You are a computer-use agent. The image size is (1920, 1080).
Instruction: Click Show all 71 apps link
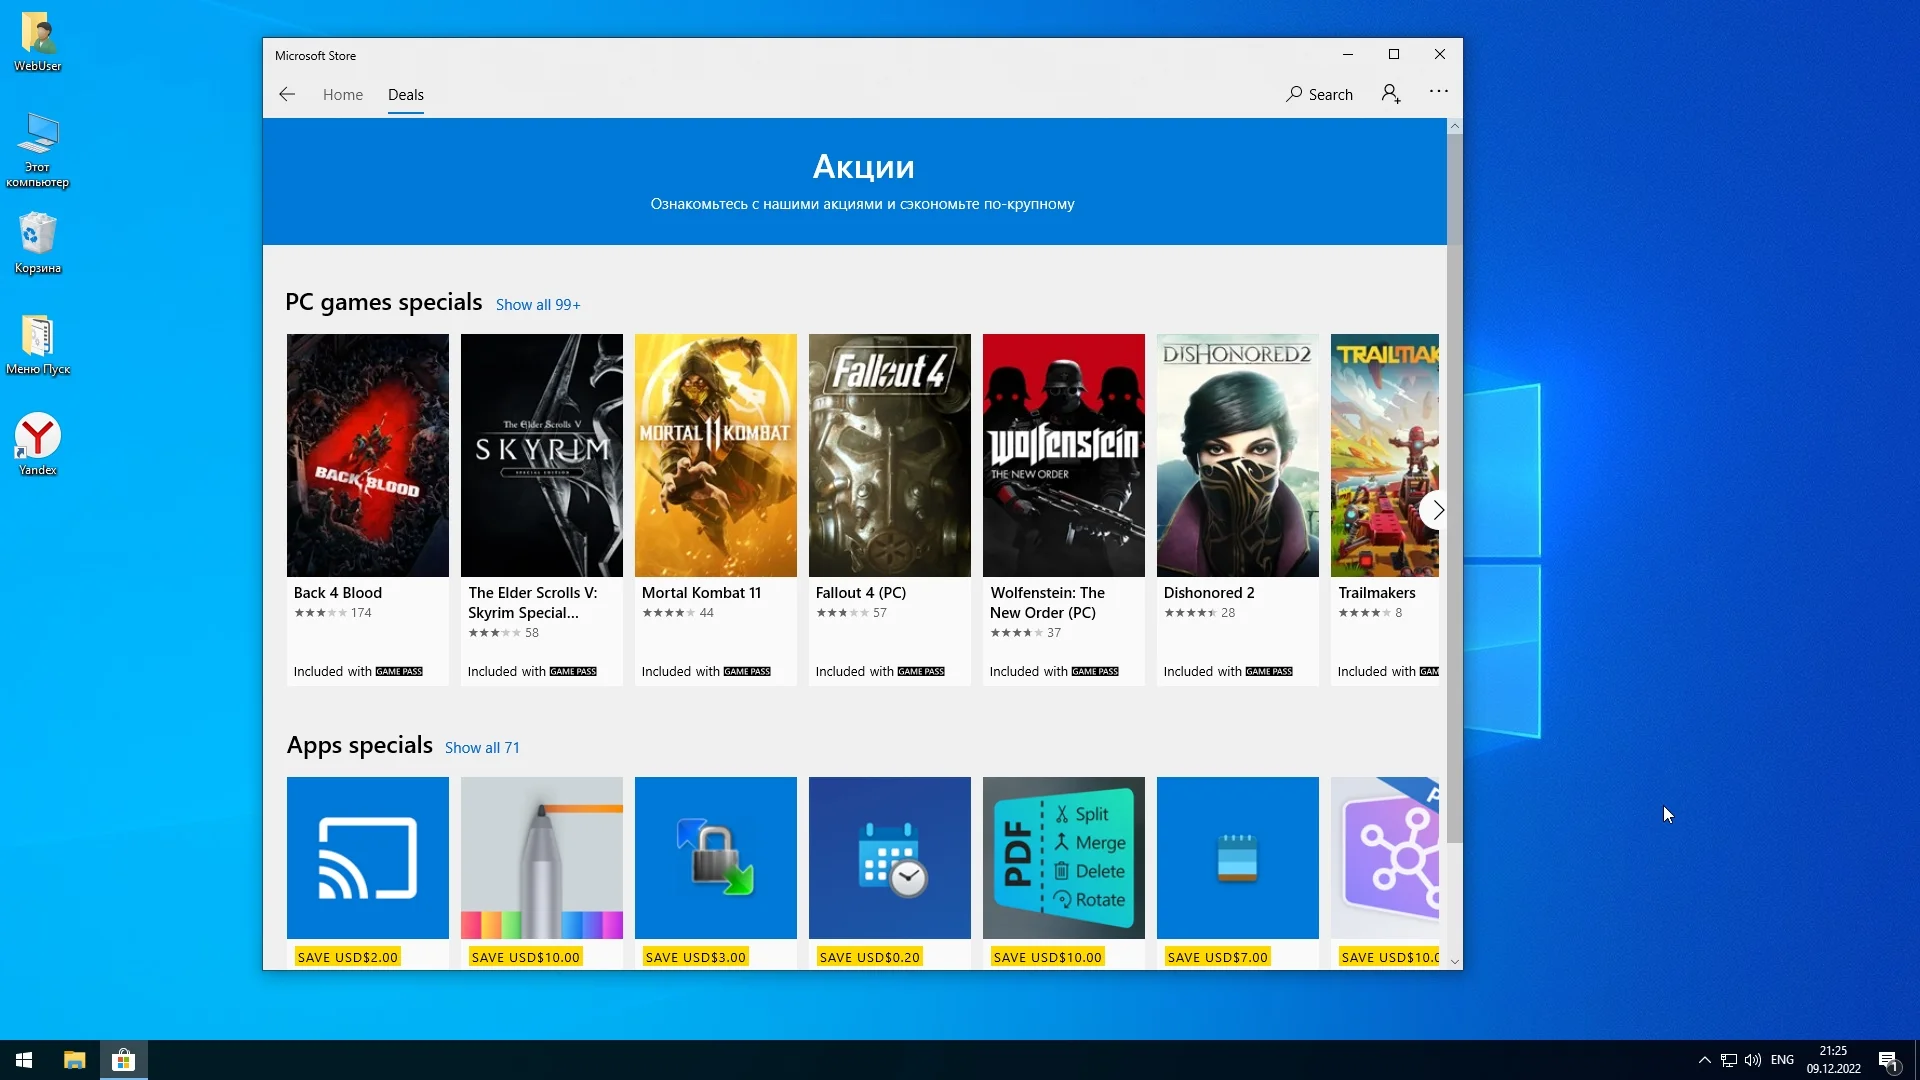click(481, 748)
